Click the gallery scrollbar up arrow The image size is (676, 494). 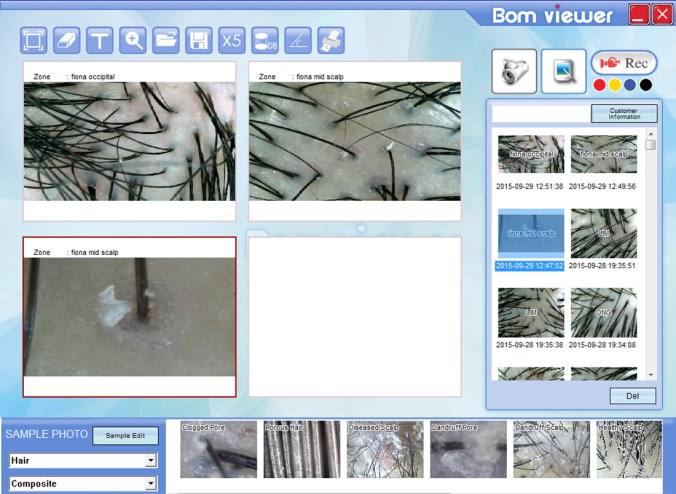(651, 134)
